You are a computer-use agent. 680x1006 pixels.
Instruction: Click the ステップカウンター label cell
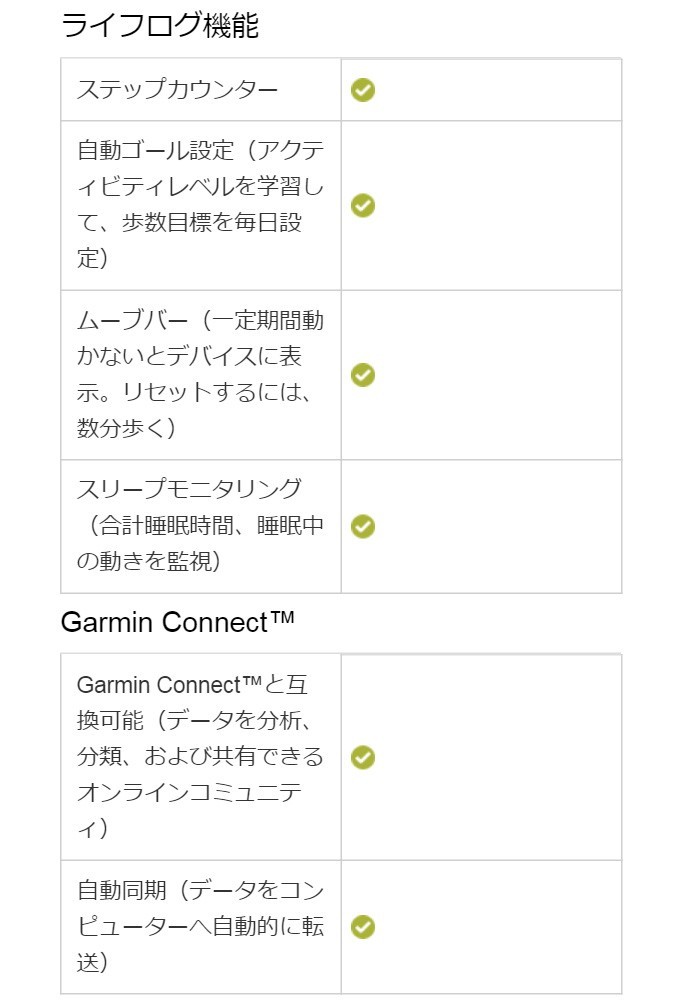click(201, 90)
